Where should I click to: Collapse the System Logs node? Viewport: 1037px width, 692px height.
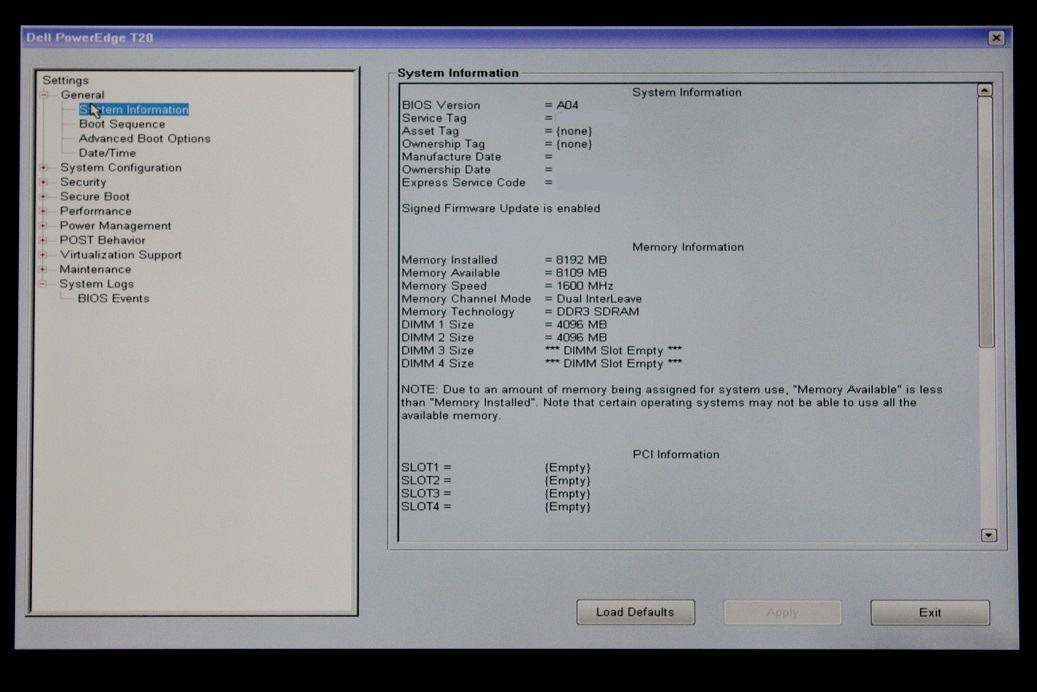coord(44,284)
